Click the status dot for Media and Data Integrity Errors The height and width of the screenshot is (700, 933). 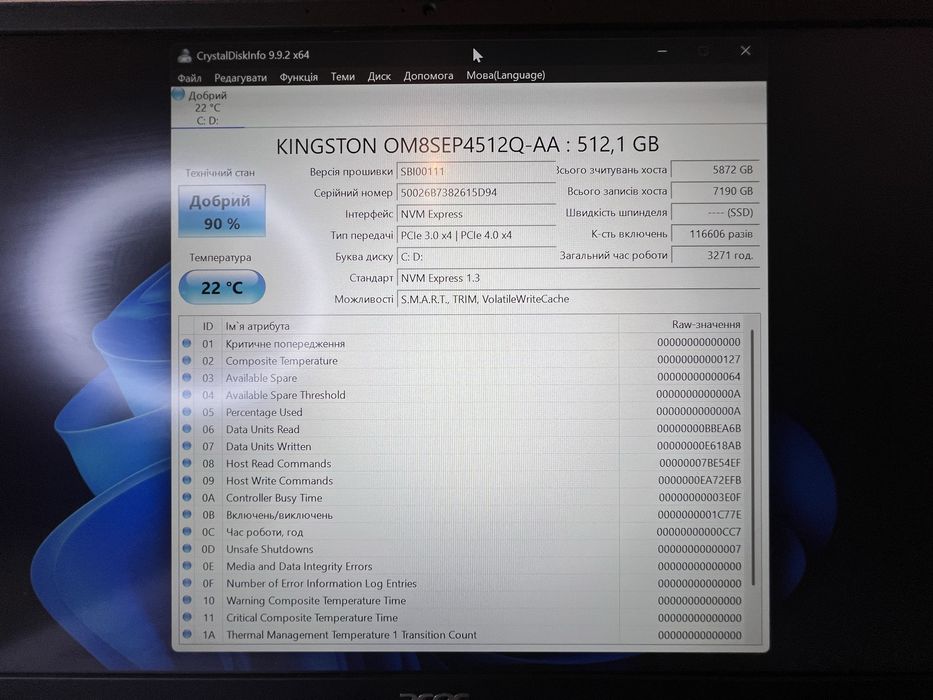tap(187, 565)
